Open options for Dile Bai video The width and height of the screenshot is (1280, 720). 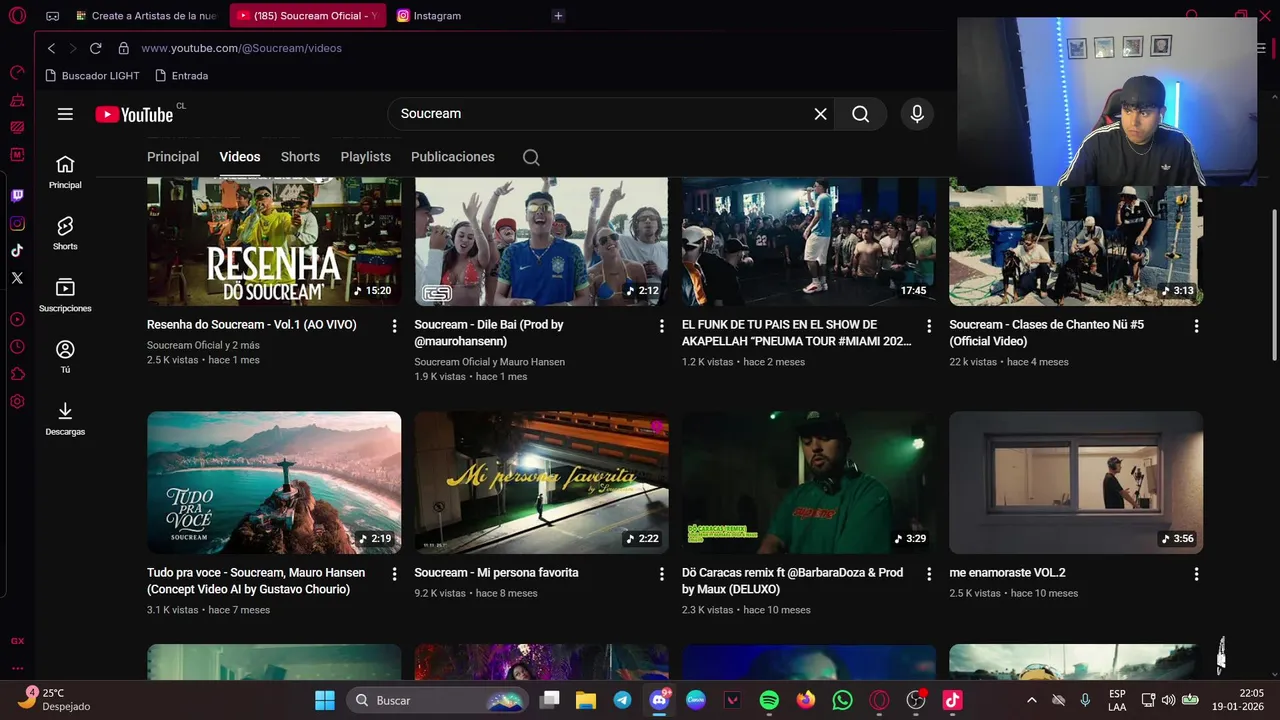661,326
